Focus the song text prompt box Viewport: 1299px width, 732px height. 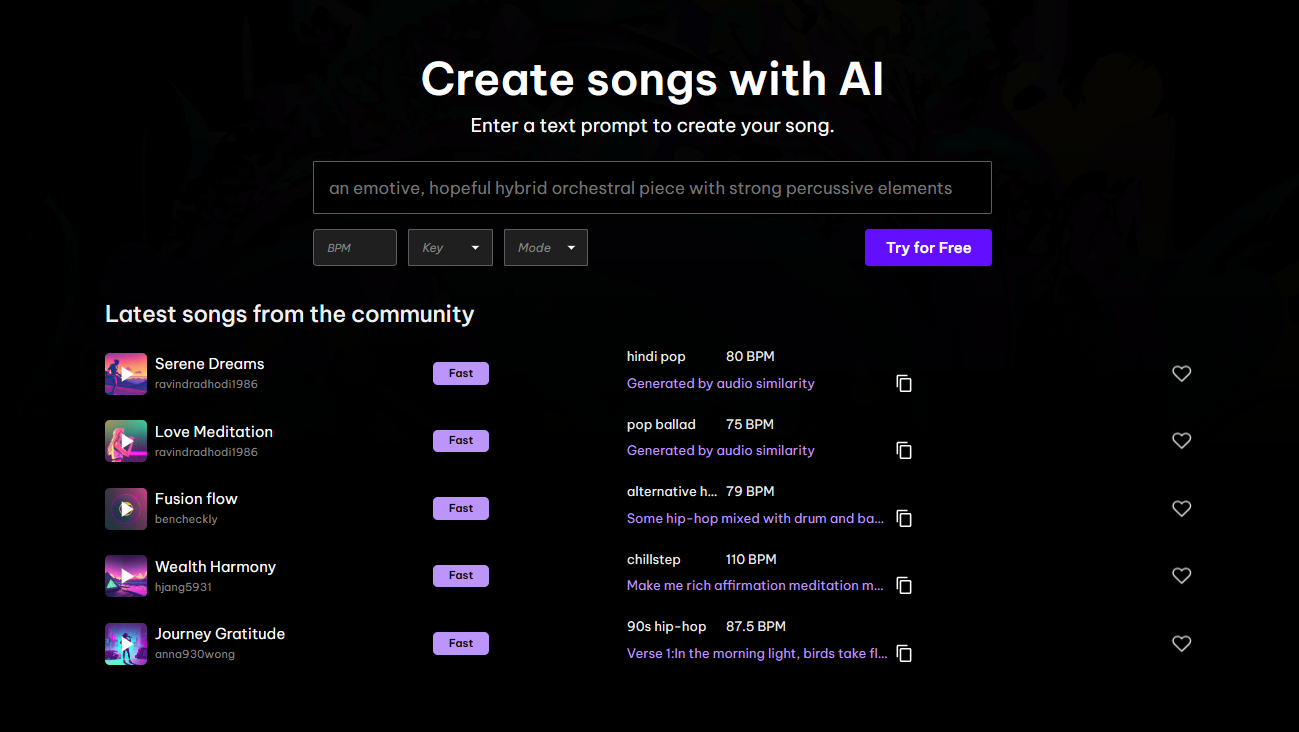tap(652, 188)
